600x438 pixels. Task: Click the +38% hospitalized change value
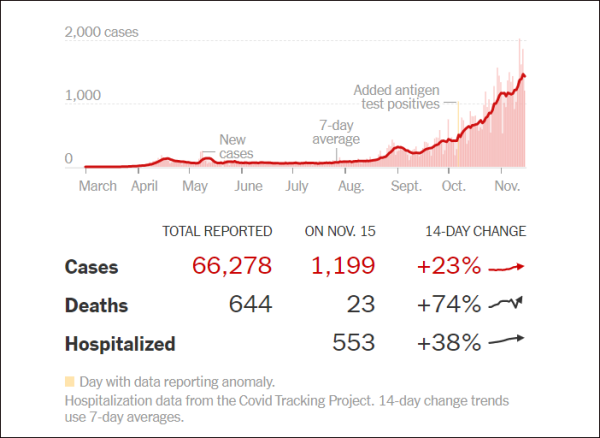point(449,342)
